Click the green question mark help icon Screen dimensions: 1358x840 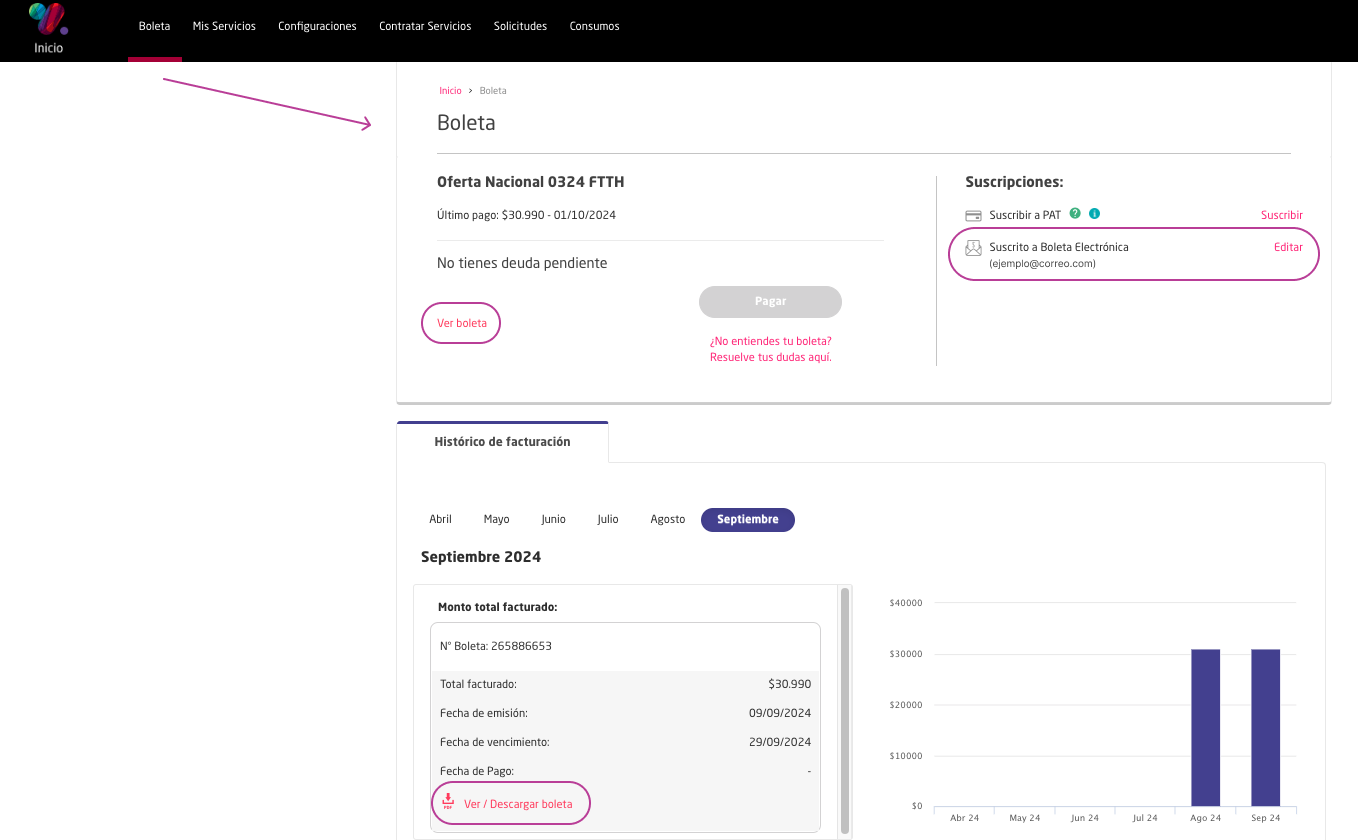(1075, 214)
